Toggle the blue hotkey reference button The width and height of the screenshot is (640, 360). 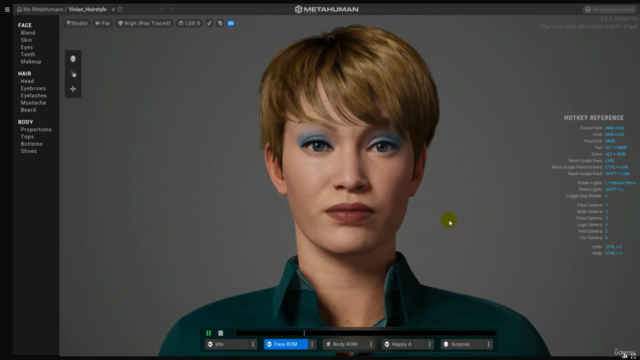tap(231, 23)
